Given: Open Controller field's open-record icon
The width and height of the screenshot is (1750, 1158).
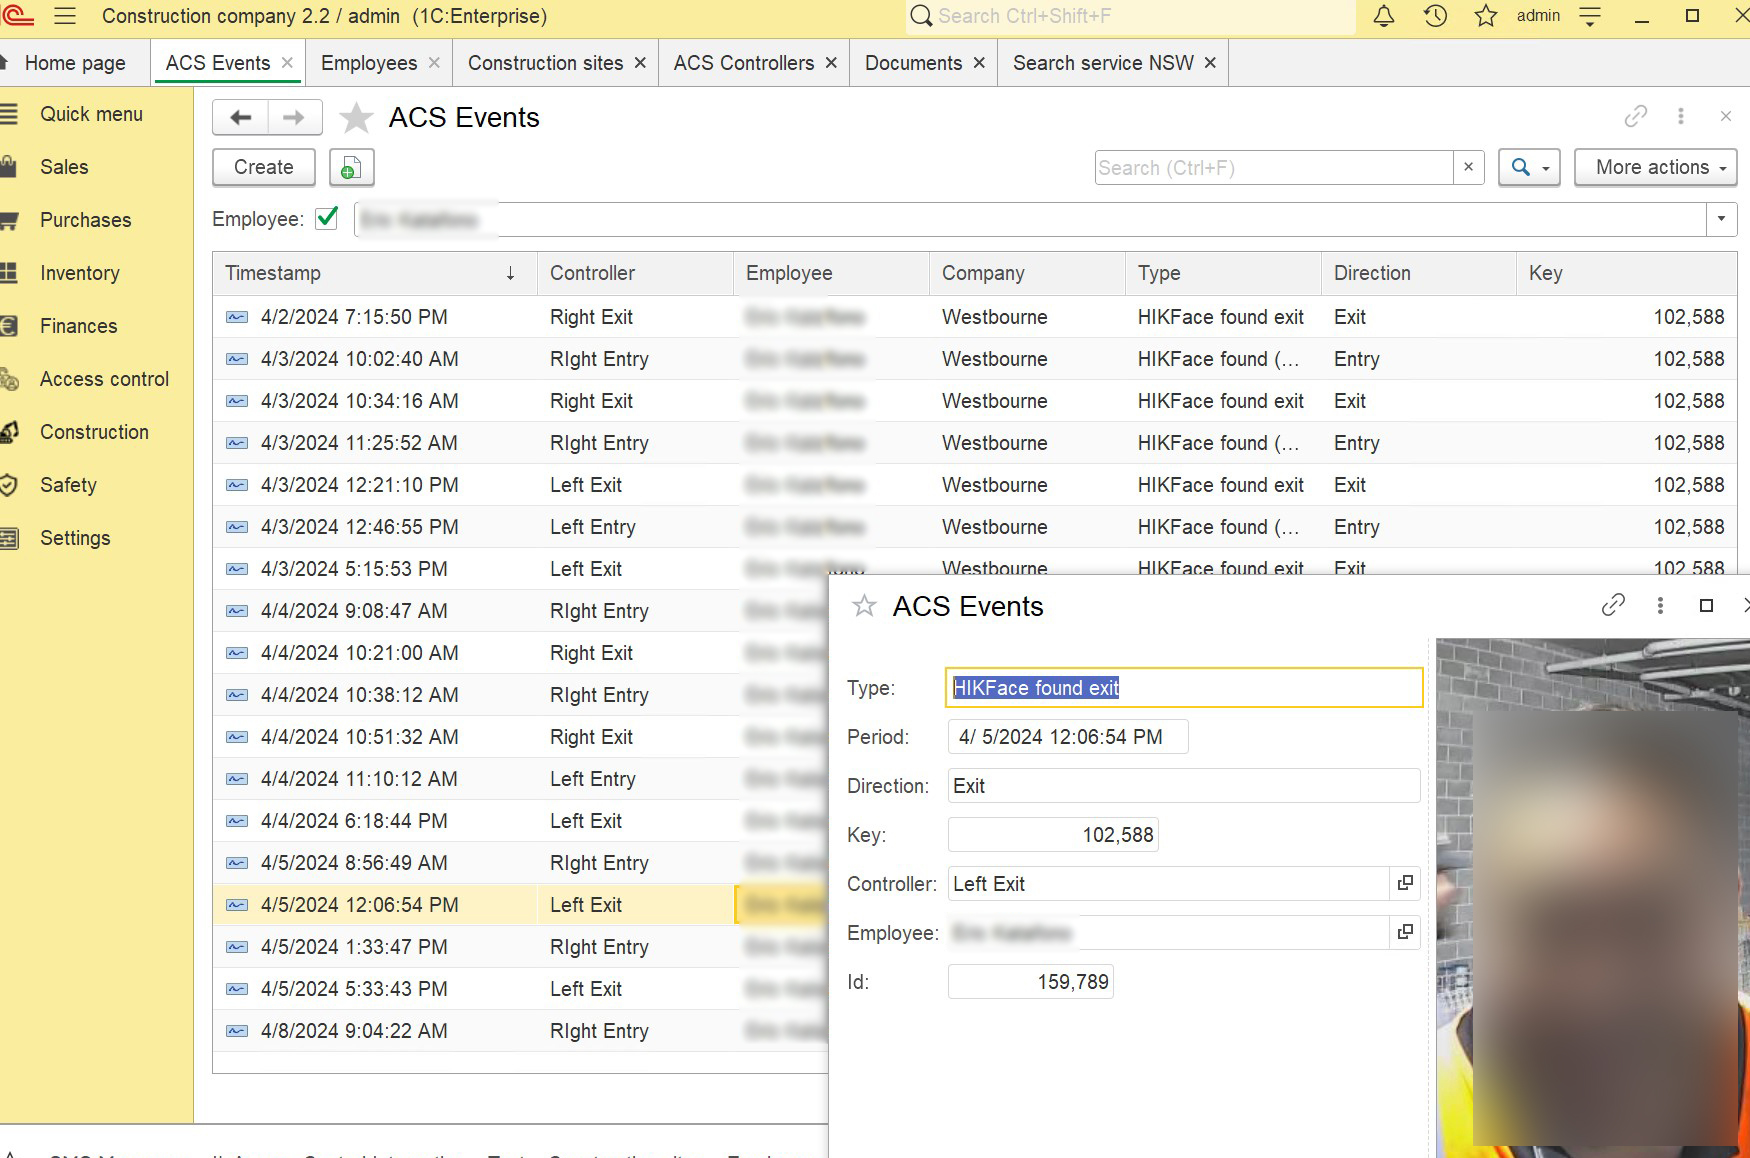Looking at the screenshot, I should [x=1405, y=883].
